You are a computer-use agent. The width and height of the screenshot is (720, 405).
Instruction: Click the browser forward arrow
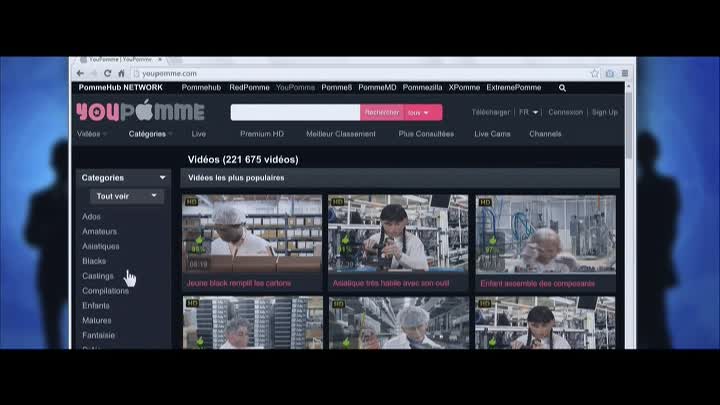pyautogui.click(x=94, y=73)
